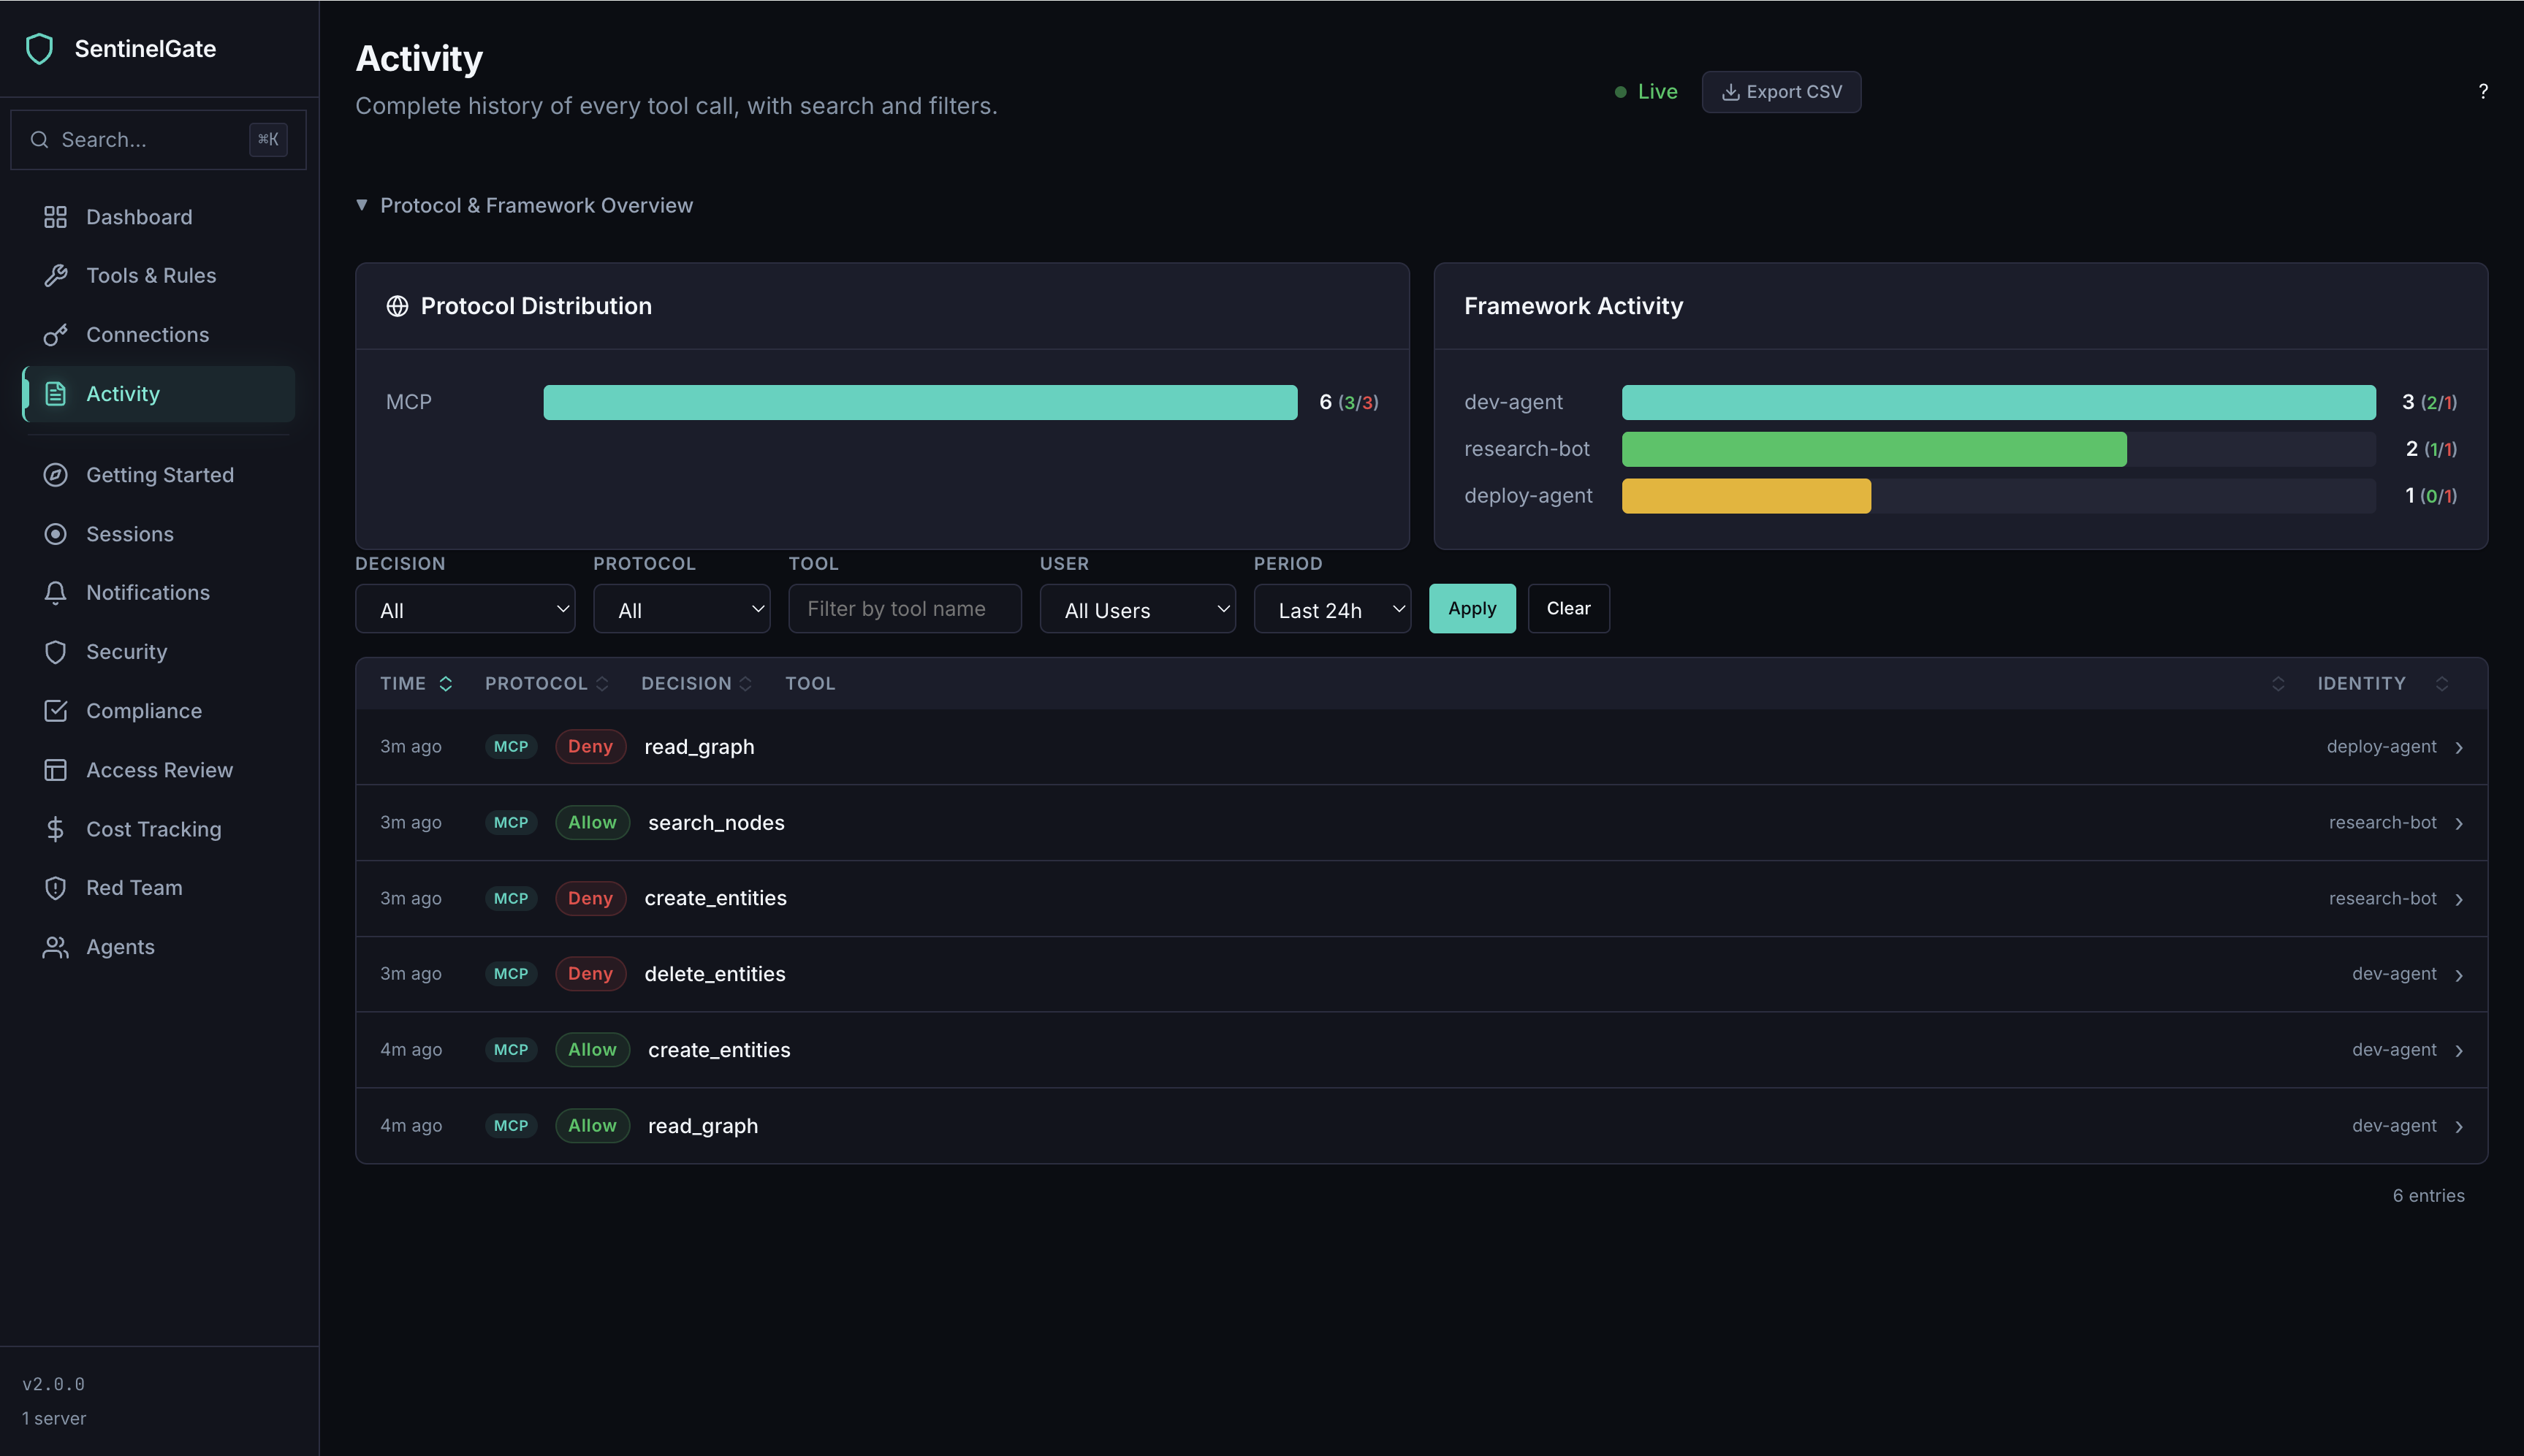Click the Apply filters button
The height and width of the screenshot is (1456, 2524).
(x=1471, y=608)
